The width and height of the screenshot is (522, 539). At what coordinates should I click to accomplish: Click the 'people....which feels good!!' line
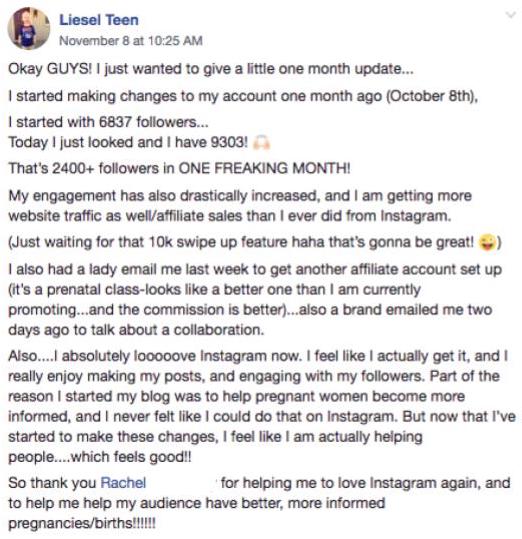point(100,457)
